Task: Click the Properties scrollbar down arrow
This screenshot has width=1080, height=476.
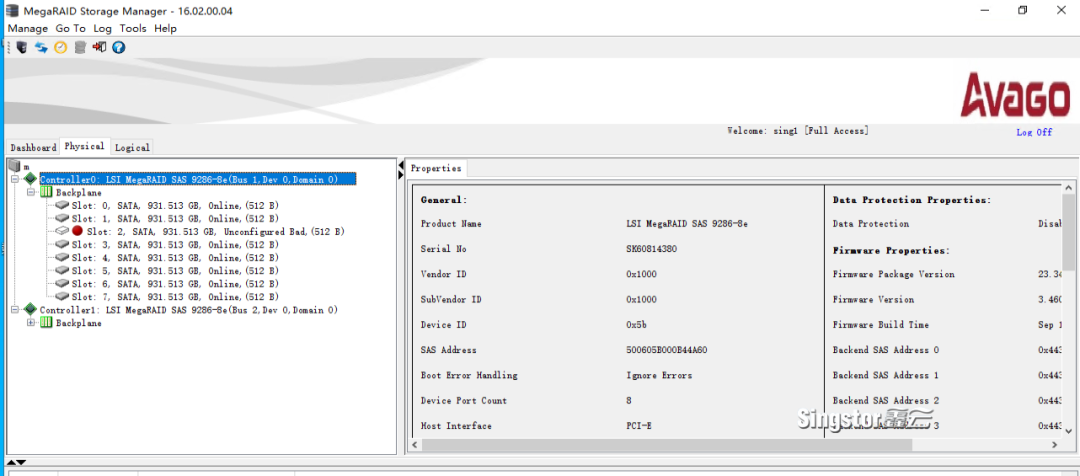Action: pos(1068,431)
